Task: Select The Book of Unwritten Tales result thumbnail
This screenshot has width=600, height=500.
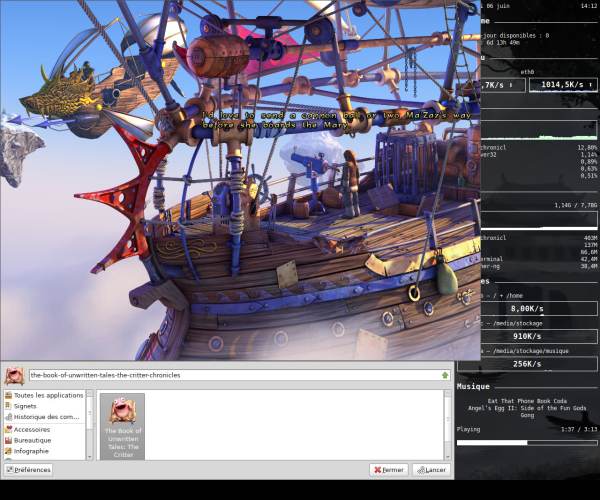Action: click(x=122, y=427)
